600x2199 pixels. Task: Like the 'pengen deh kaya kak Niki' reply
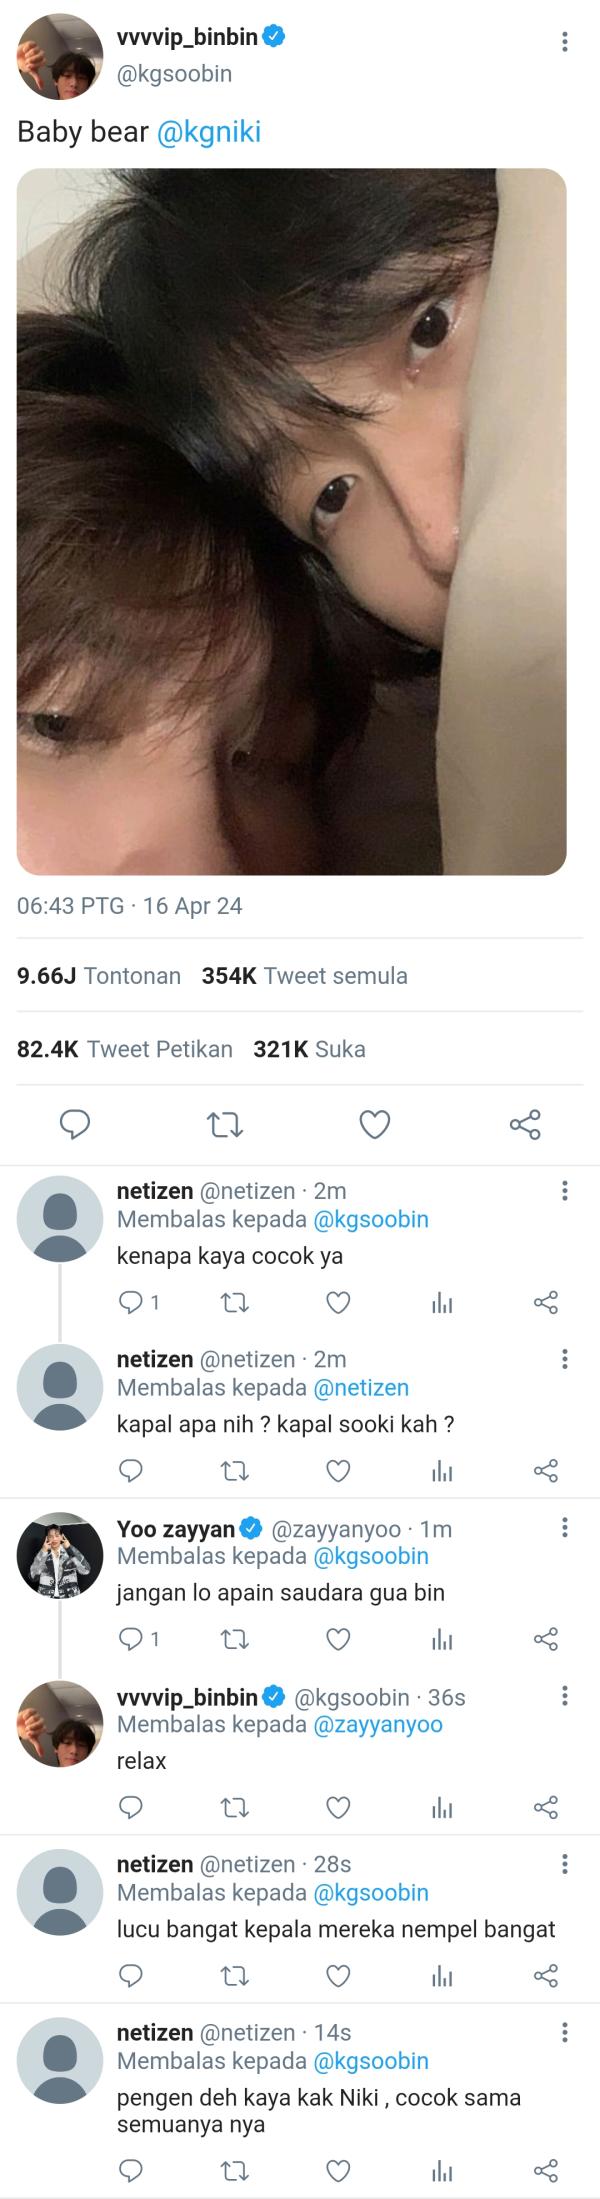coord(339,2169)
